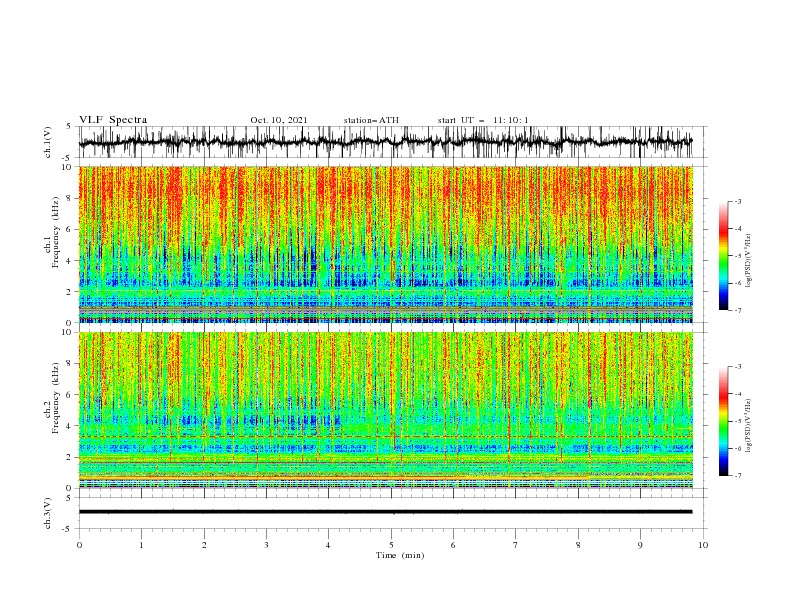Click time axis tick label "3"

point(266,545)
